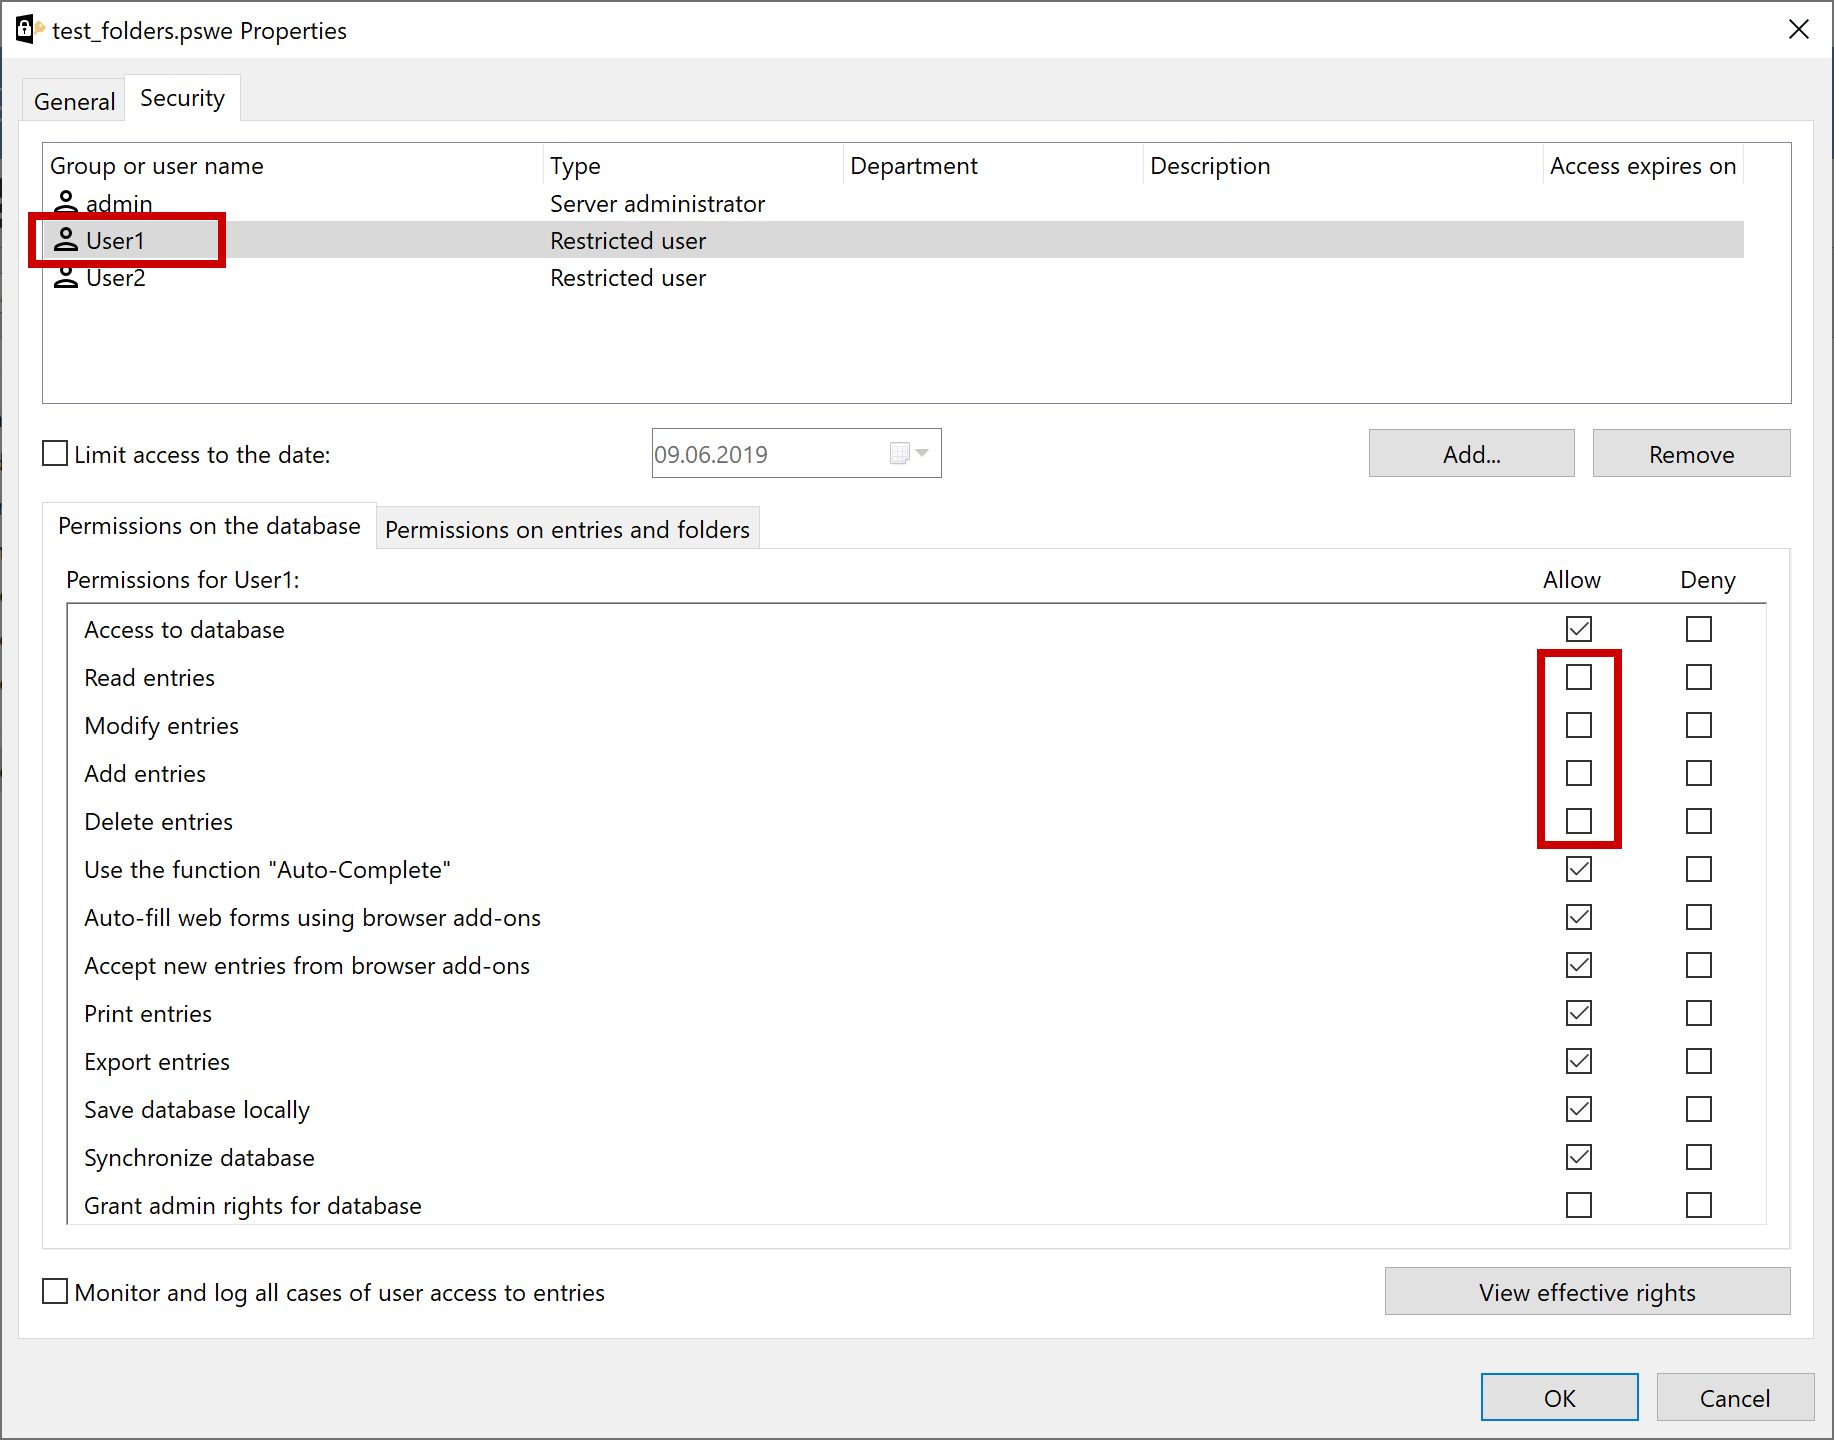Uncheck Allow for Auto-fill web forms
1834x1440 pixels.
click(x=1579, y=917)
